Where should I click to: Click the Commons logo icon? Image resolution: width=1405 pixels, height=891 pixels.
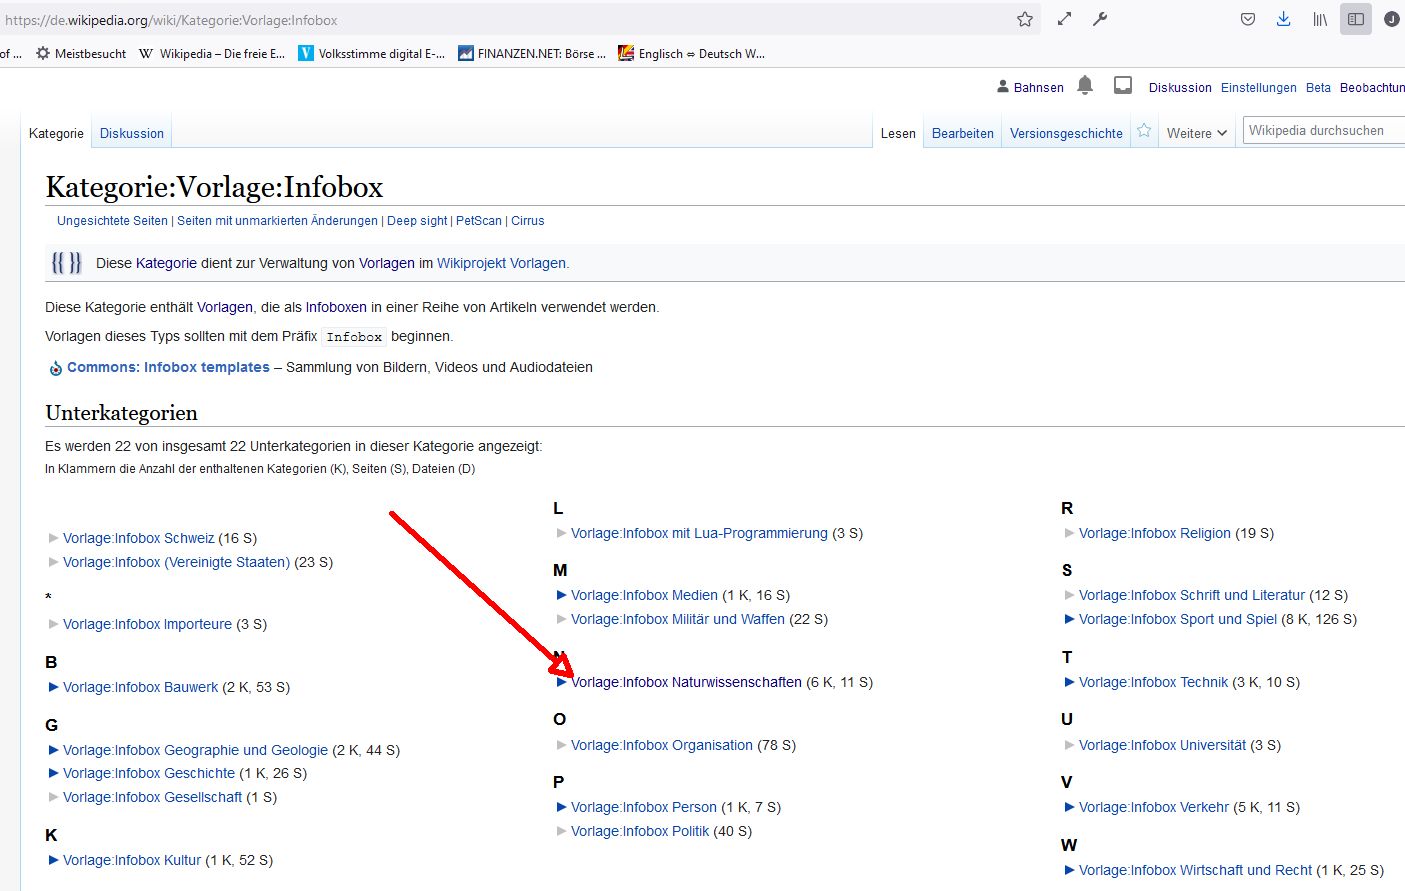[x=56, y=368]
